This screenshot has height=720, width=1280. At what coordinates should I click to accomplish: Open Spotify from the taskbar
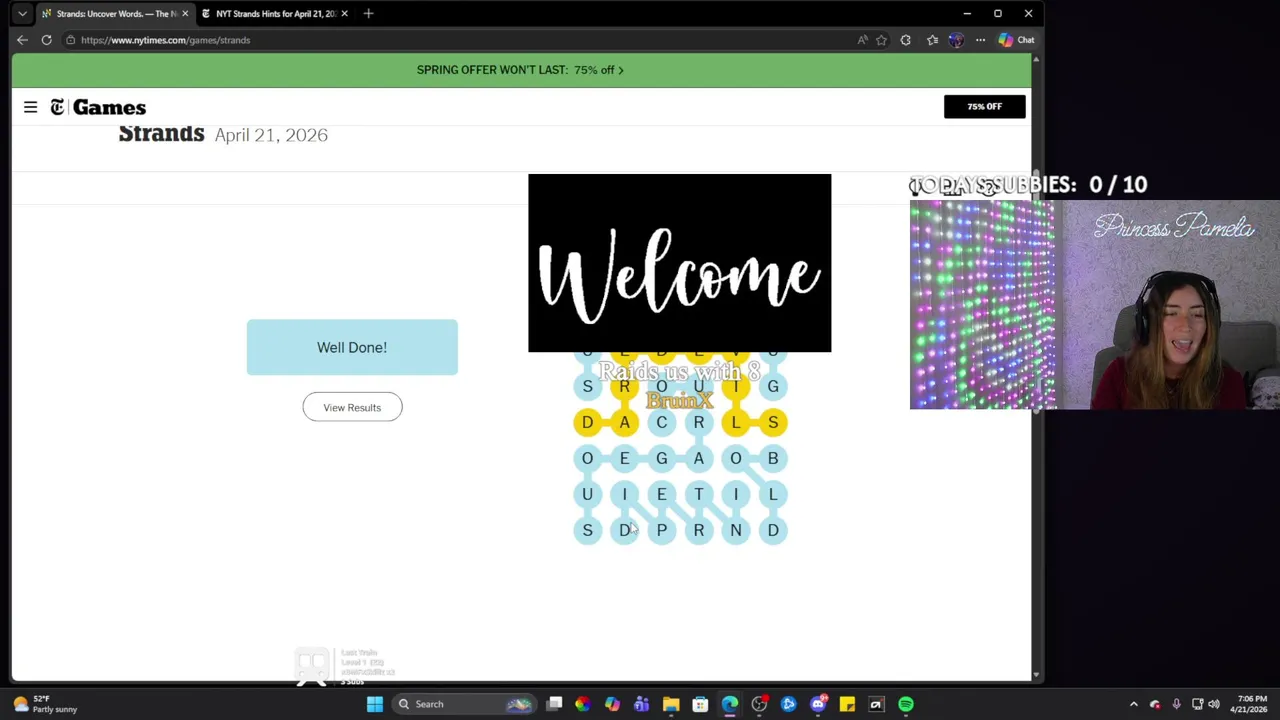905,704
